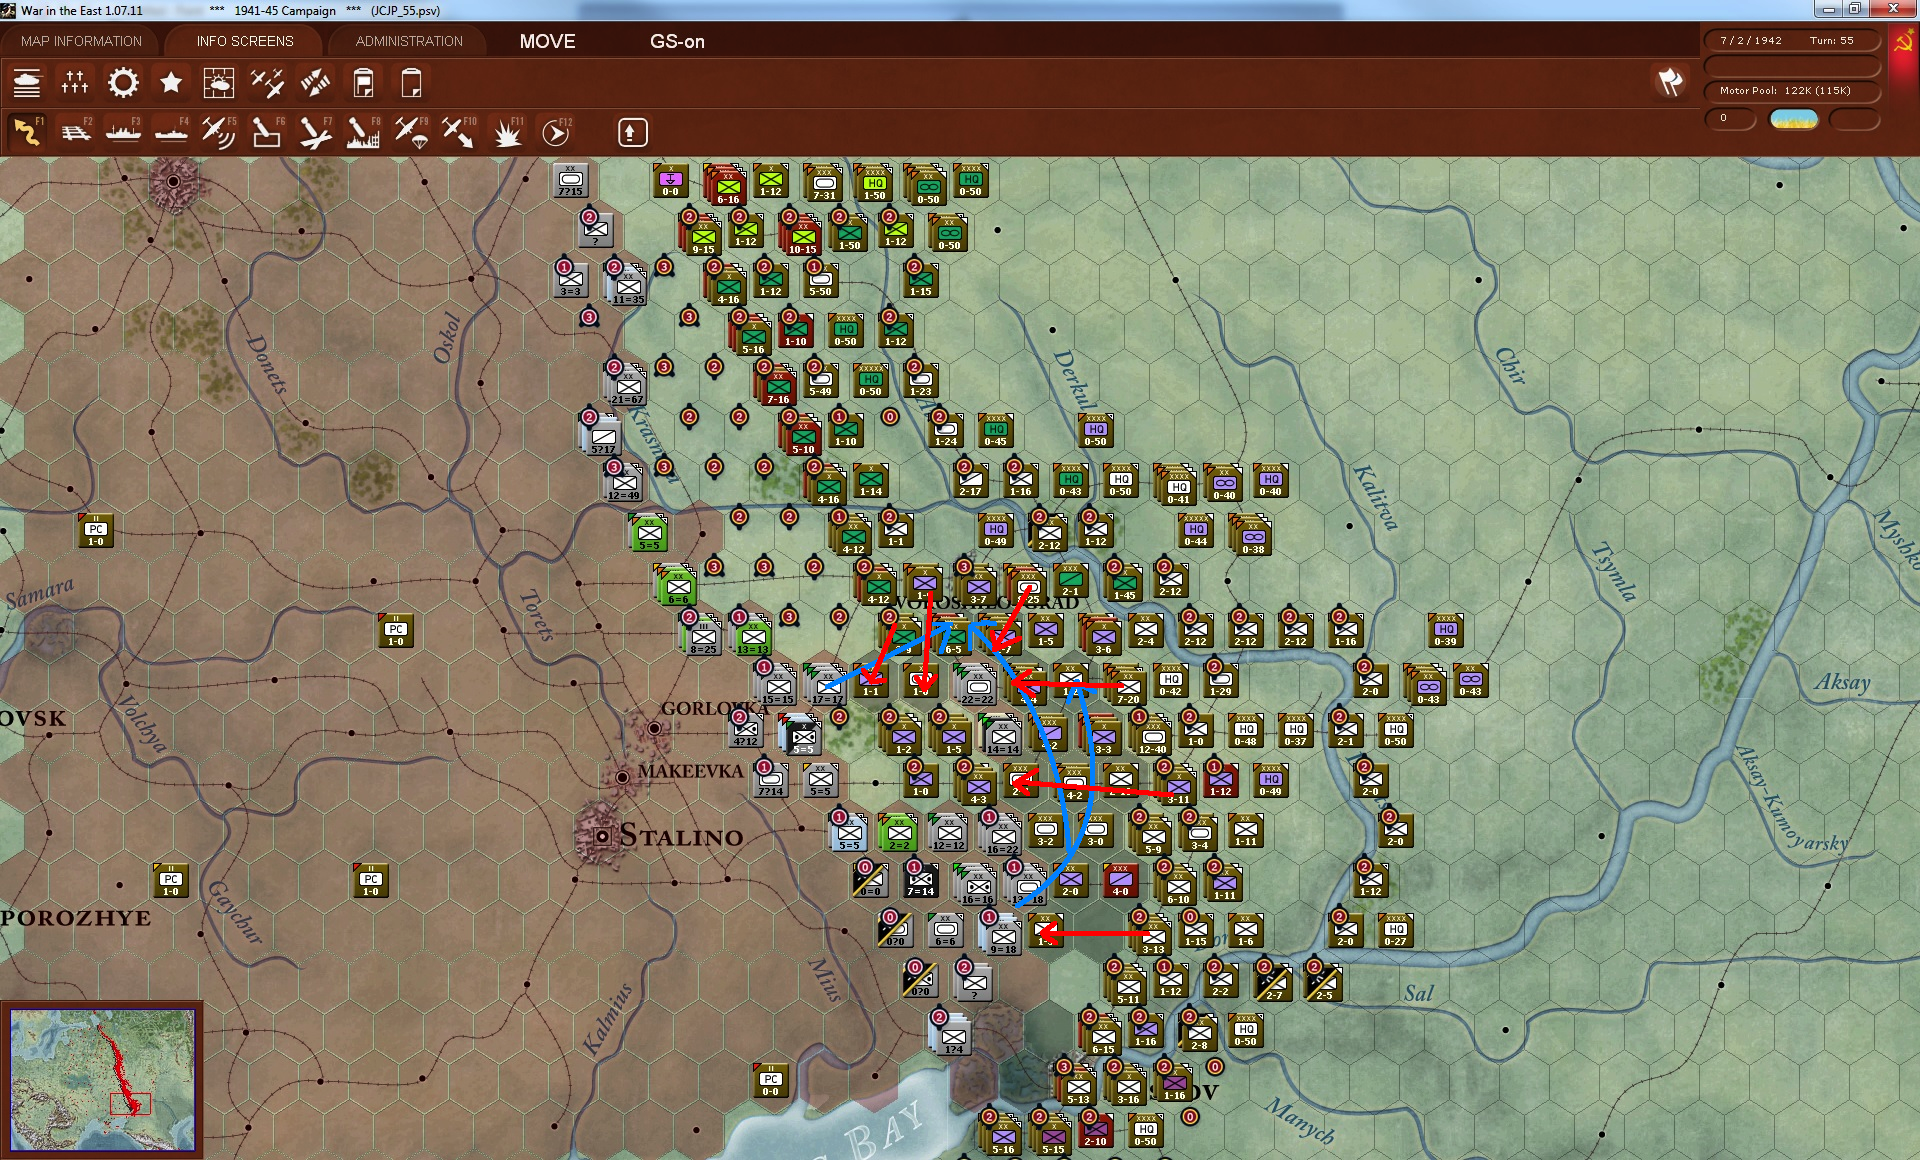Screen dimensions: 1920x1160
Task: Select F10 air transfer mode
Action: pos(459,132)
